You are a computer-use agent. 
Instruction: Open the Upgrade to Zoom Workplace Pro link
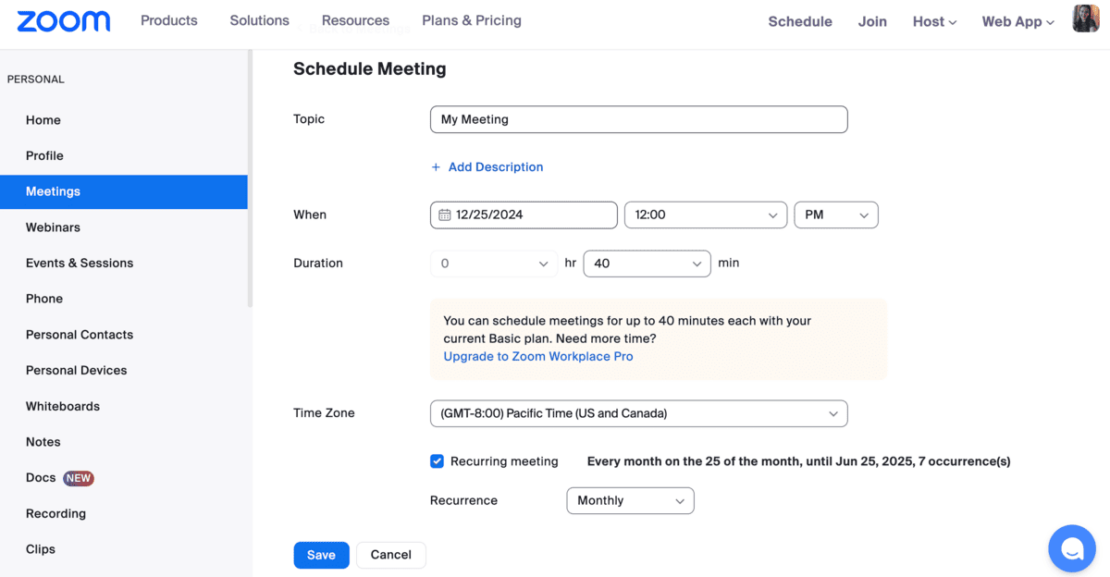[538, 356]
